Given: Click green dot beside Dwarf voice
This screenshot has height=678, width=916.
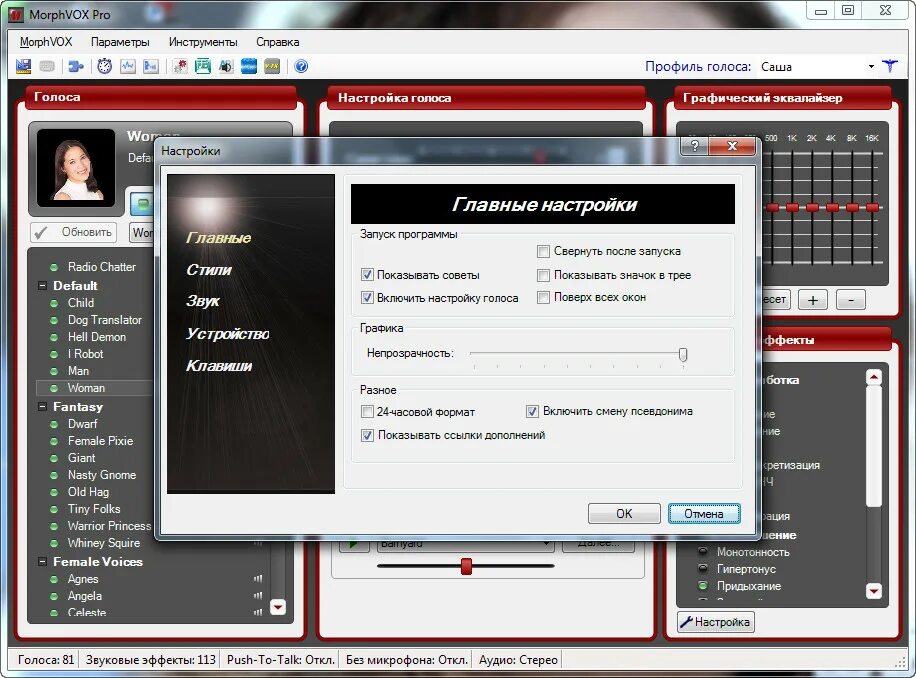Looking at the screenshot, I should [54, 424].
